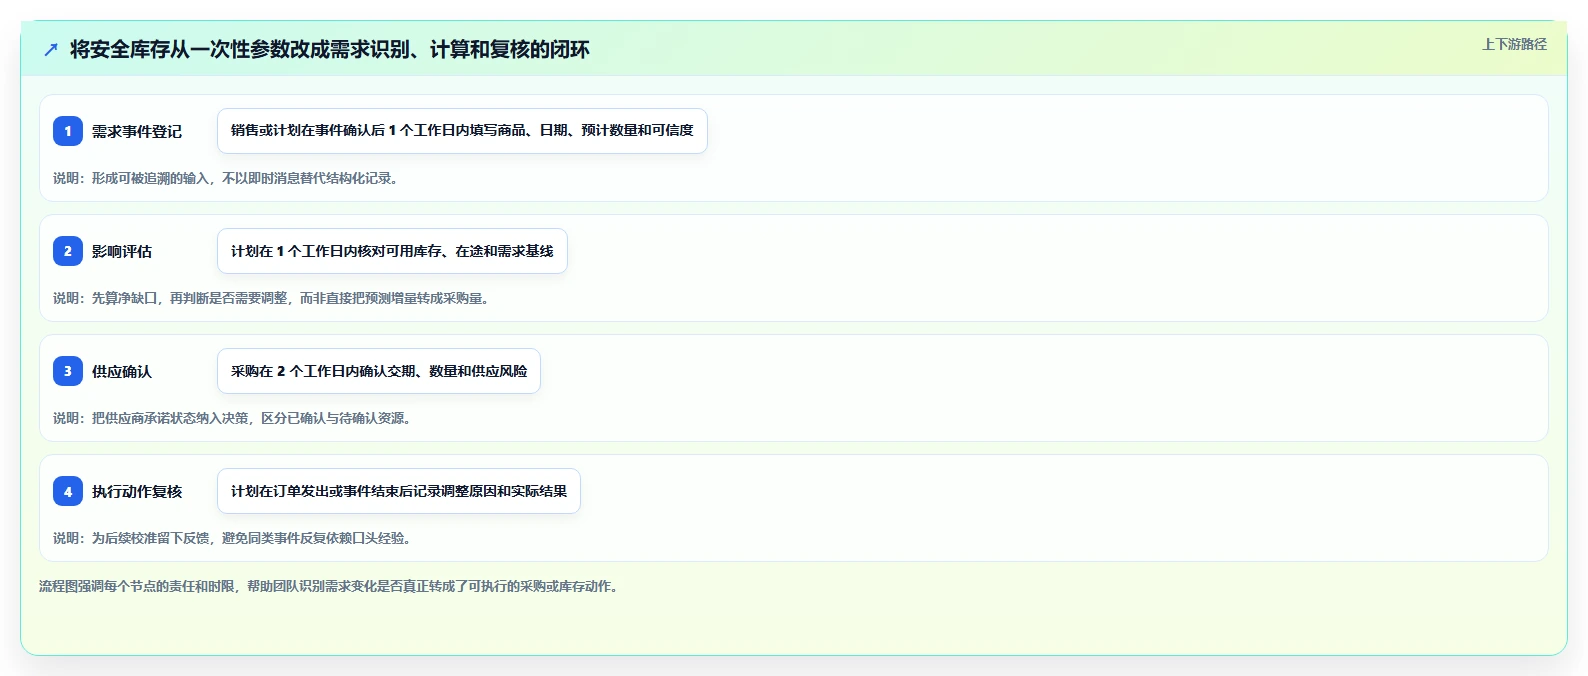Click the 上下游路径 label
1588x676 pixels.
coord(1514,44)
